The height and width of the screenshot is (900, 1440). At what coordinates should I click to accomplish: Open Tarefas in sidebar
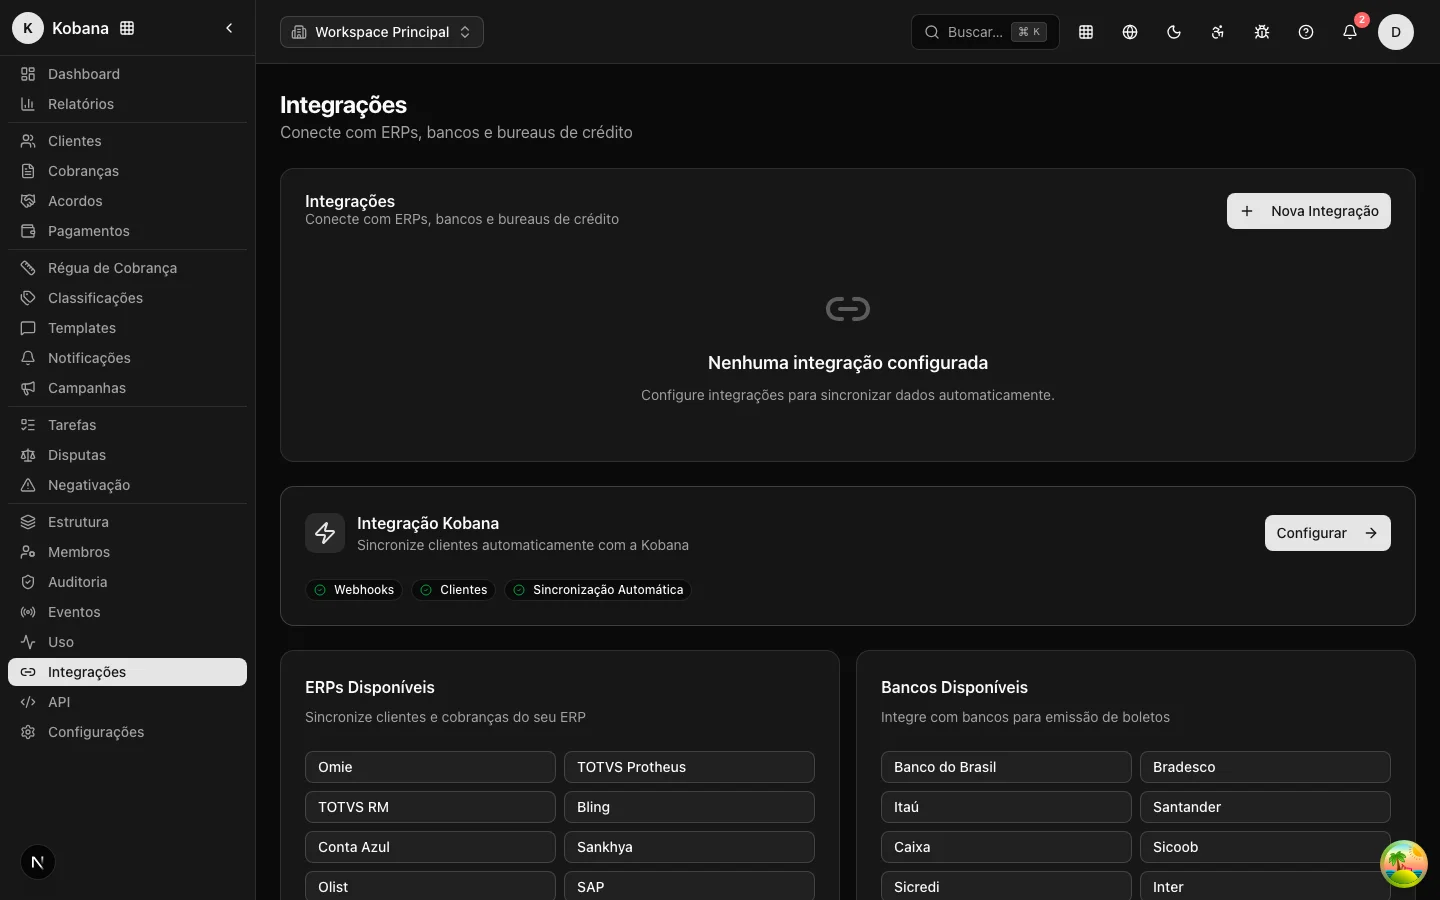tap(127, 425)
